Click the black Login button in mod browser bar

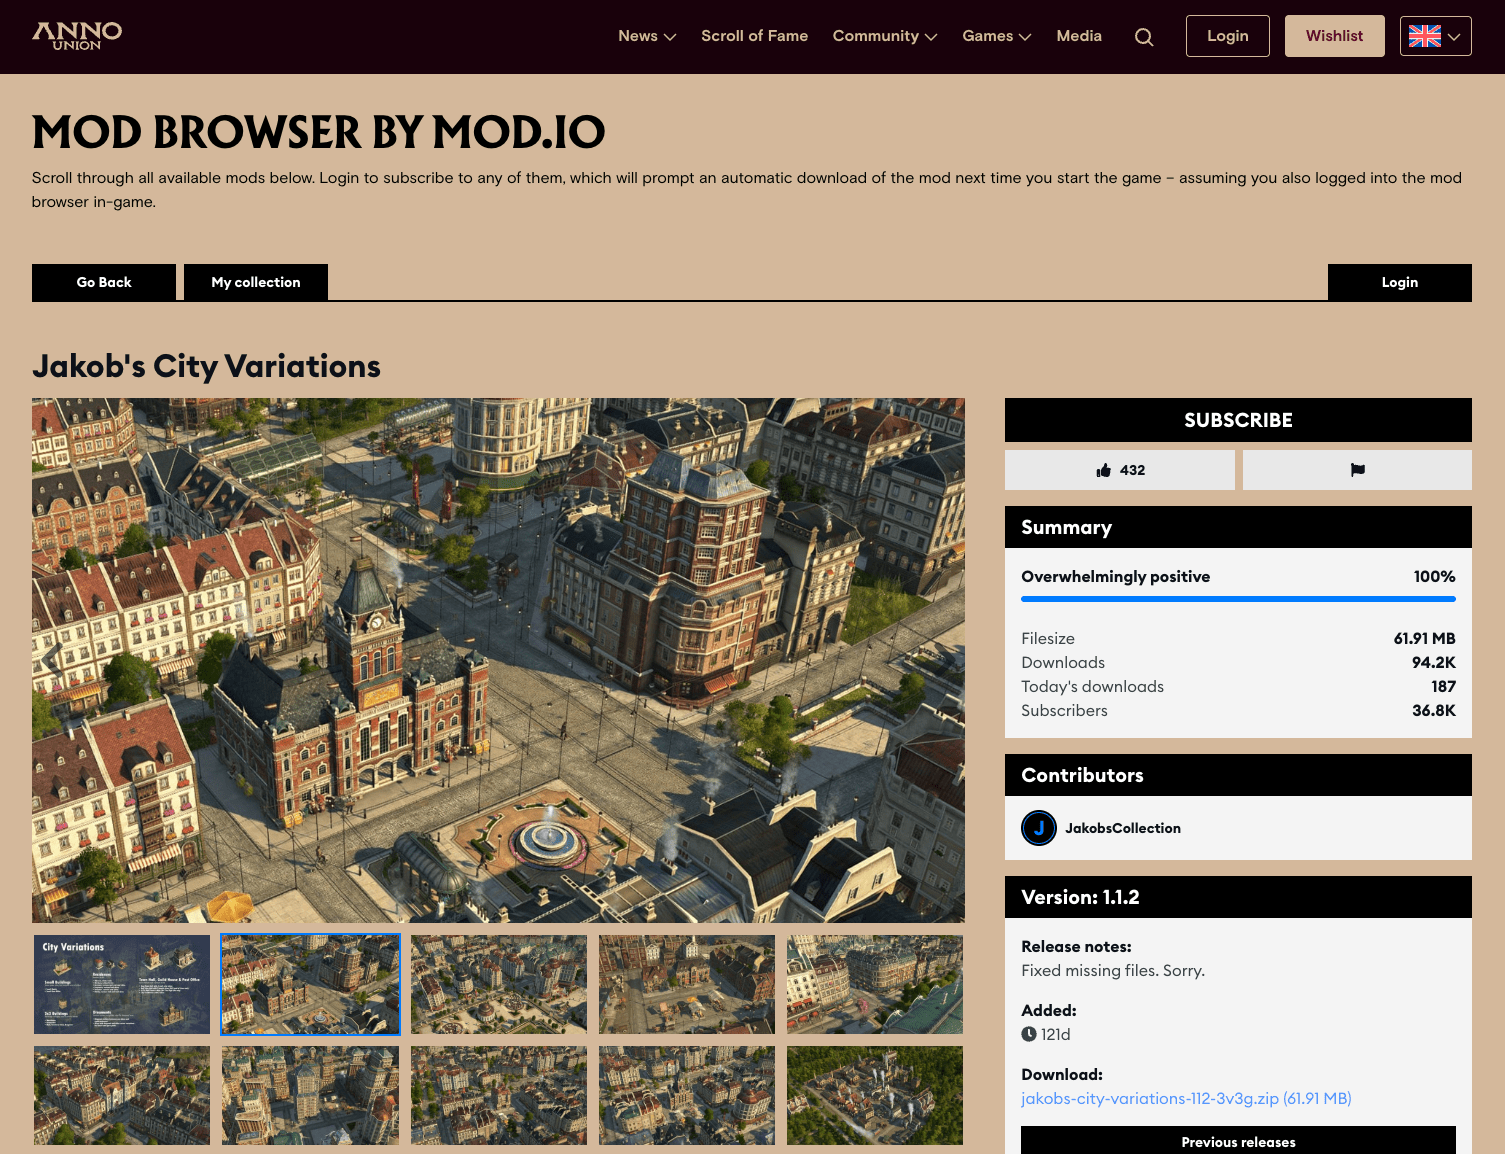click(x=1399, y=282)
